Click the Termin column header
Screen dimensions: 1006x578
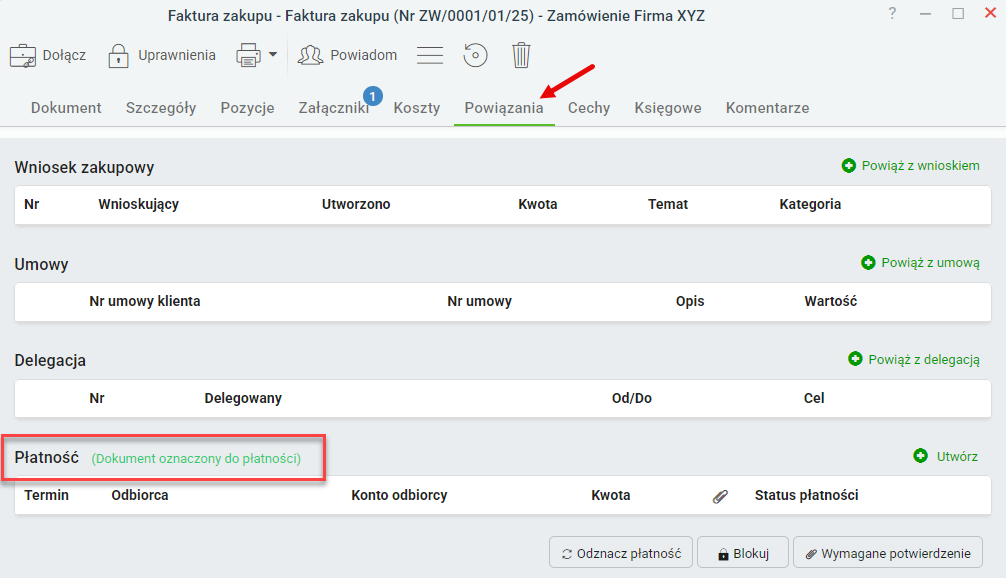[x=47, y=495]
